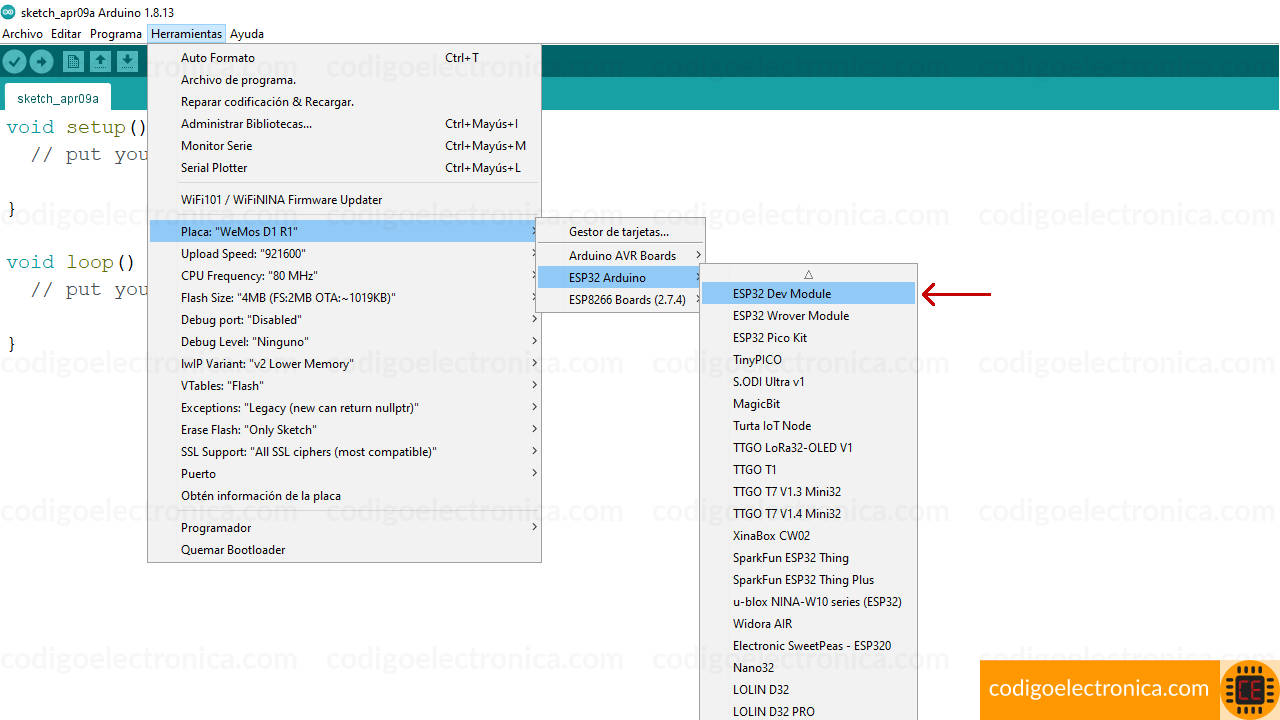Expand Flash Size: "4MB" submenu
The image size is (1280, 720).
pyautogui.click(x=344, y=298)
